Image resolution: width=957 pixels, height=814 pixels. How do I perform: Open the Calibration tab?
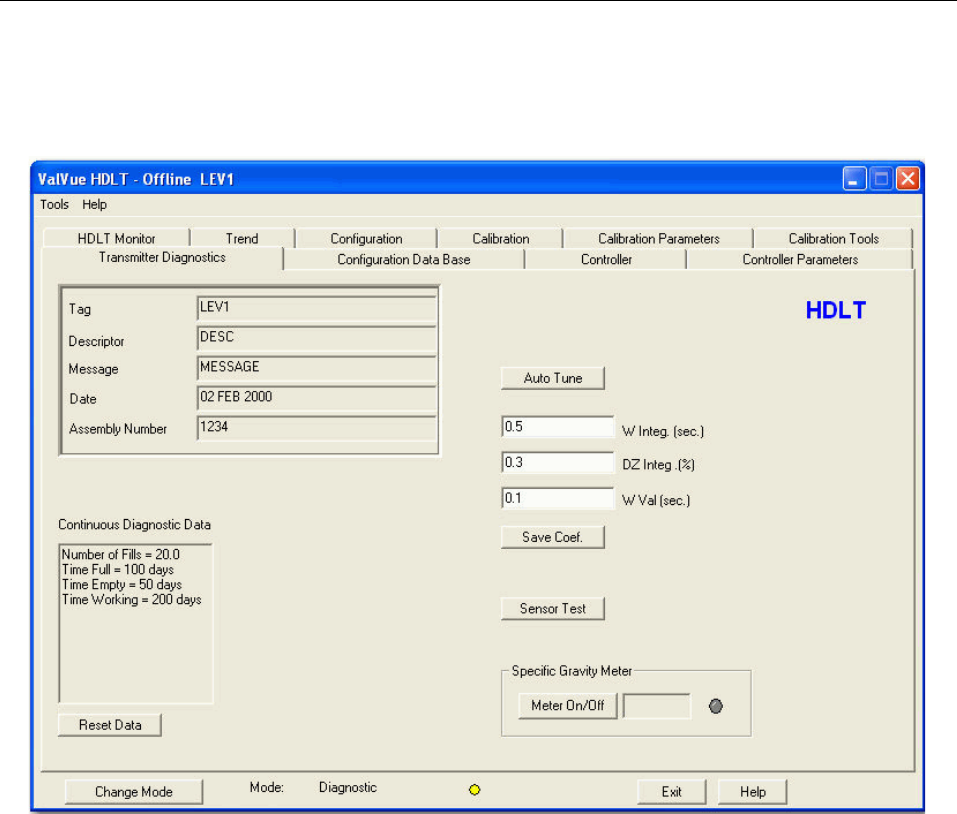click(x=500, y=238)
